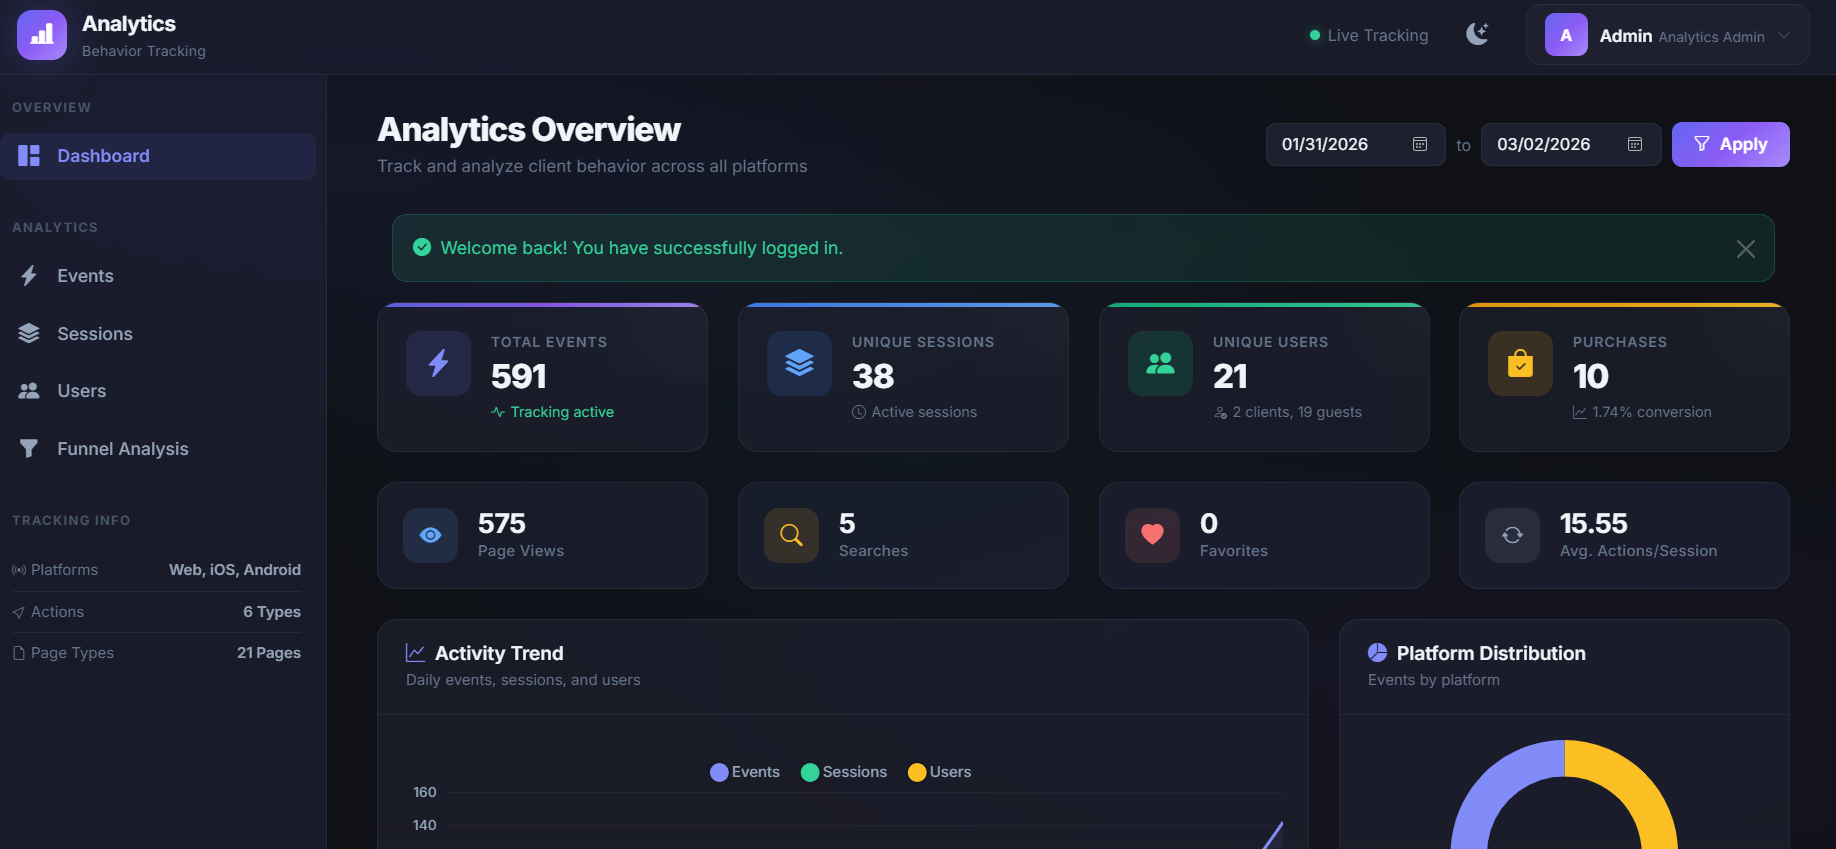Click the Unique Sessions value 38
The image size is (1836, 849).
click(x=873, y=376)
